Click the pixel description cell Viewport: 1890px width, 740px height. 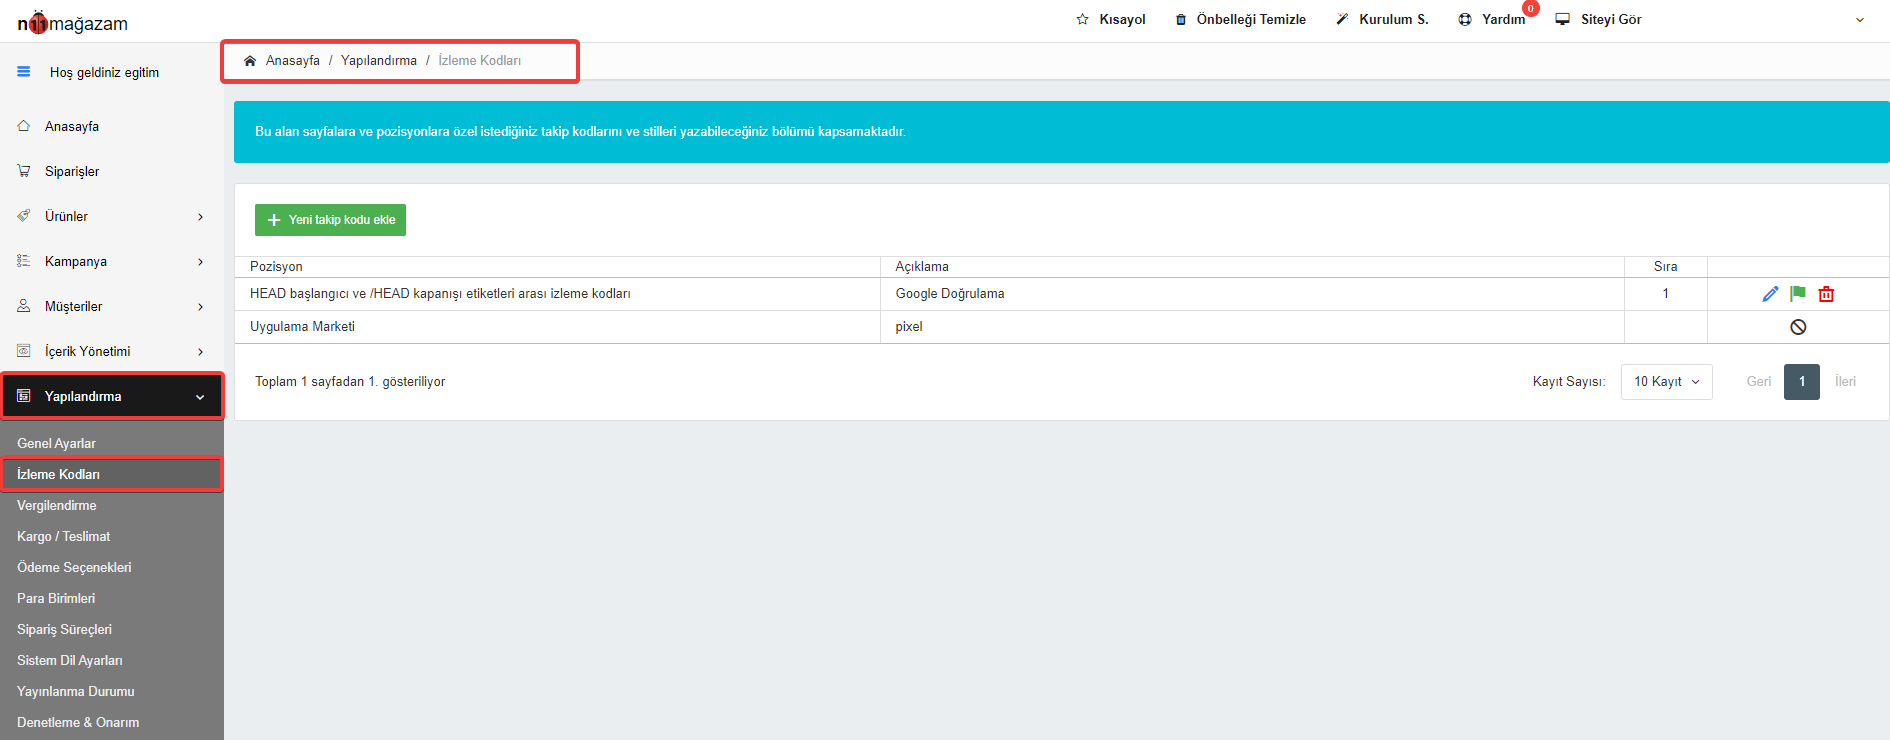coord(1252,327)
